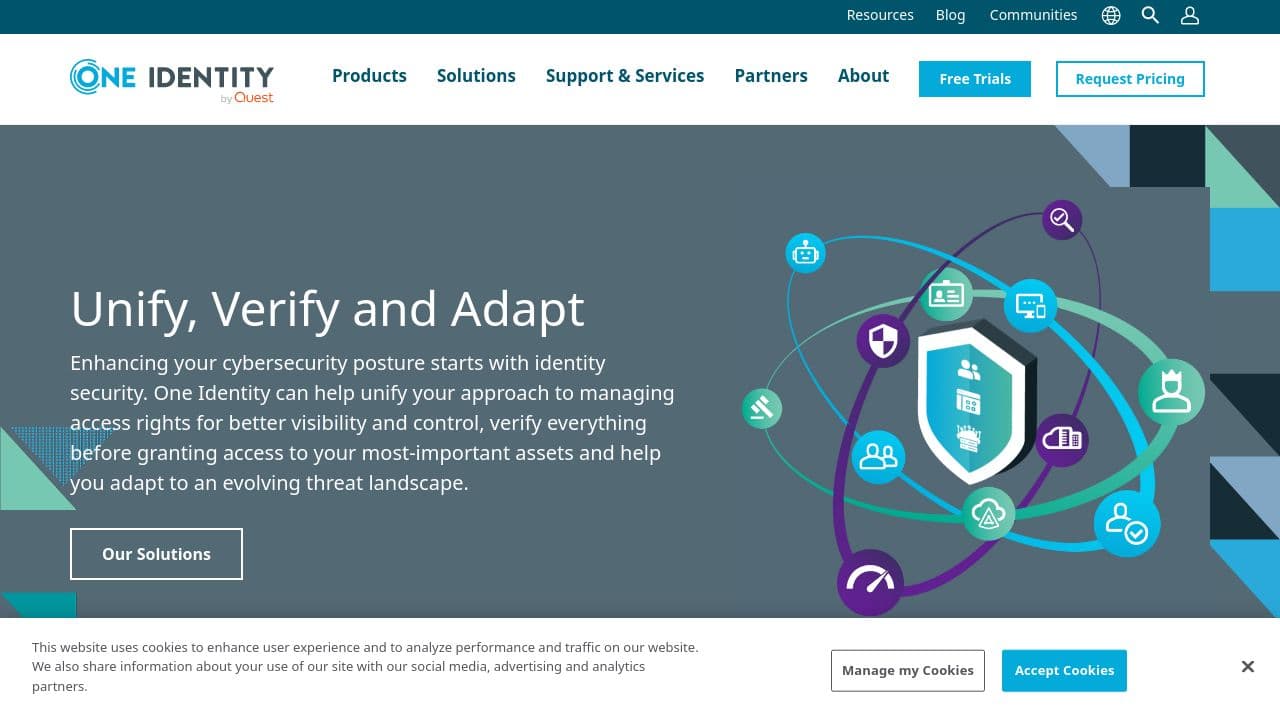Open the Partners menu
Screen dimensions: 1280x720
point(771,76)
